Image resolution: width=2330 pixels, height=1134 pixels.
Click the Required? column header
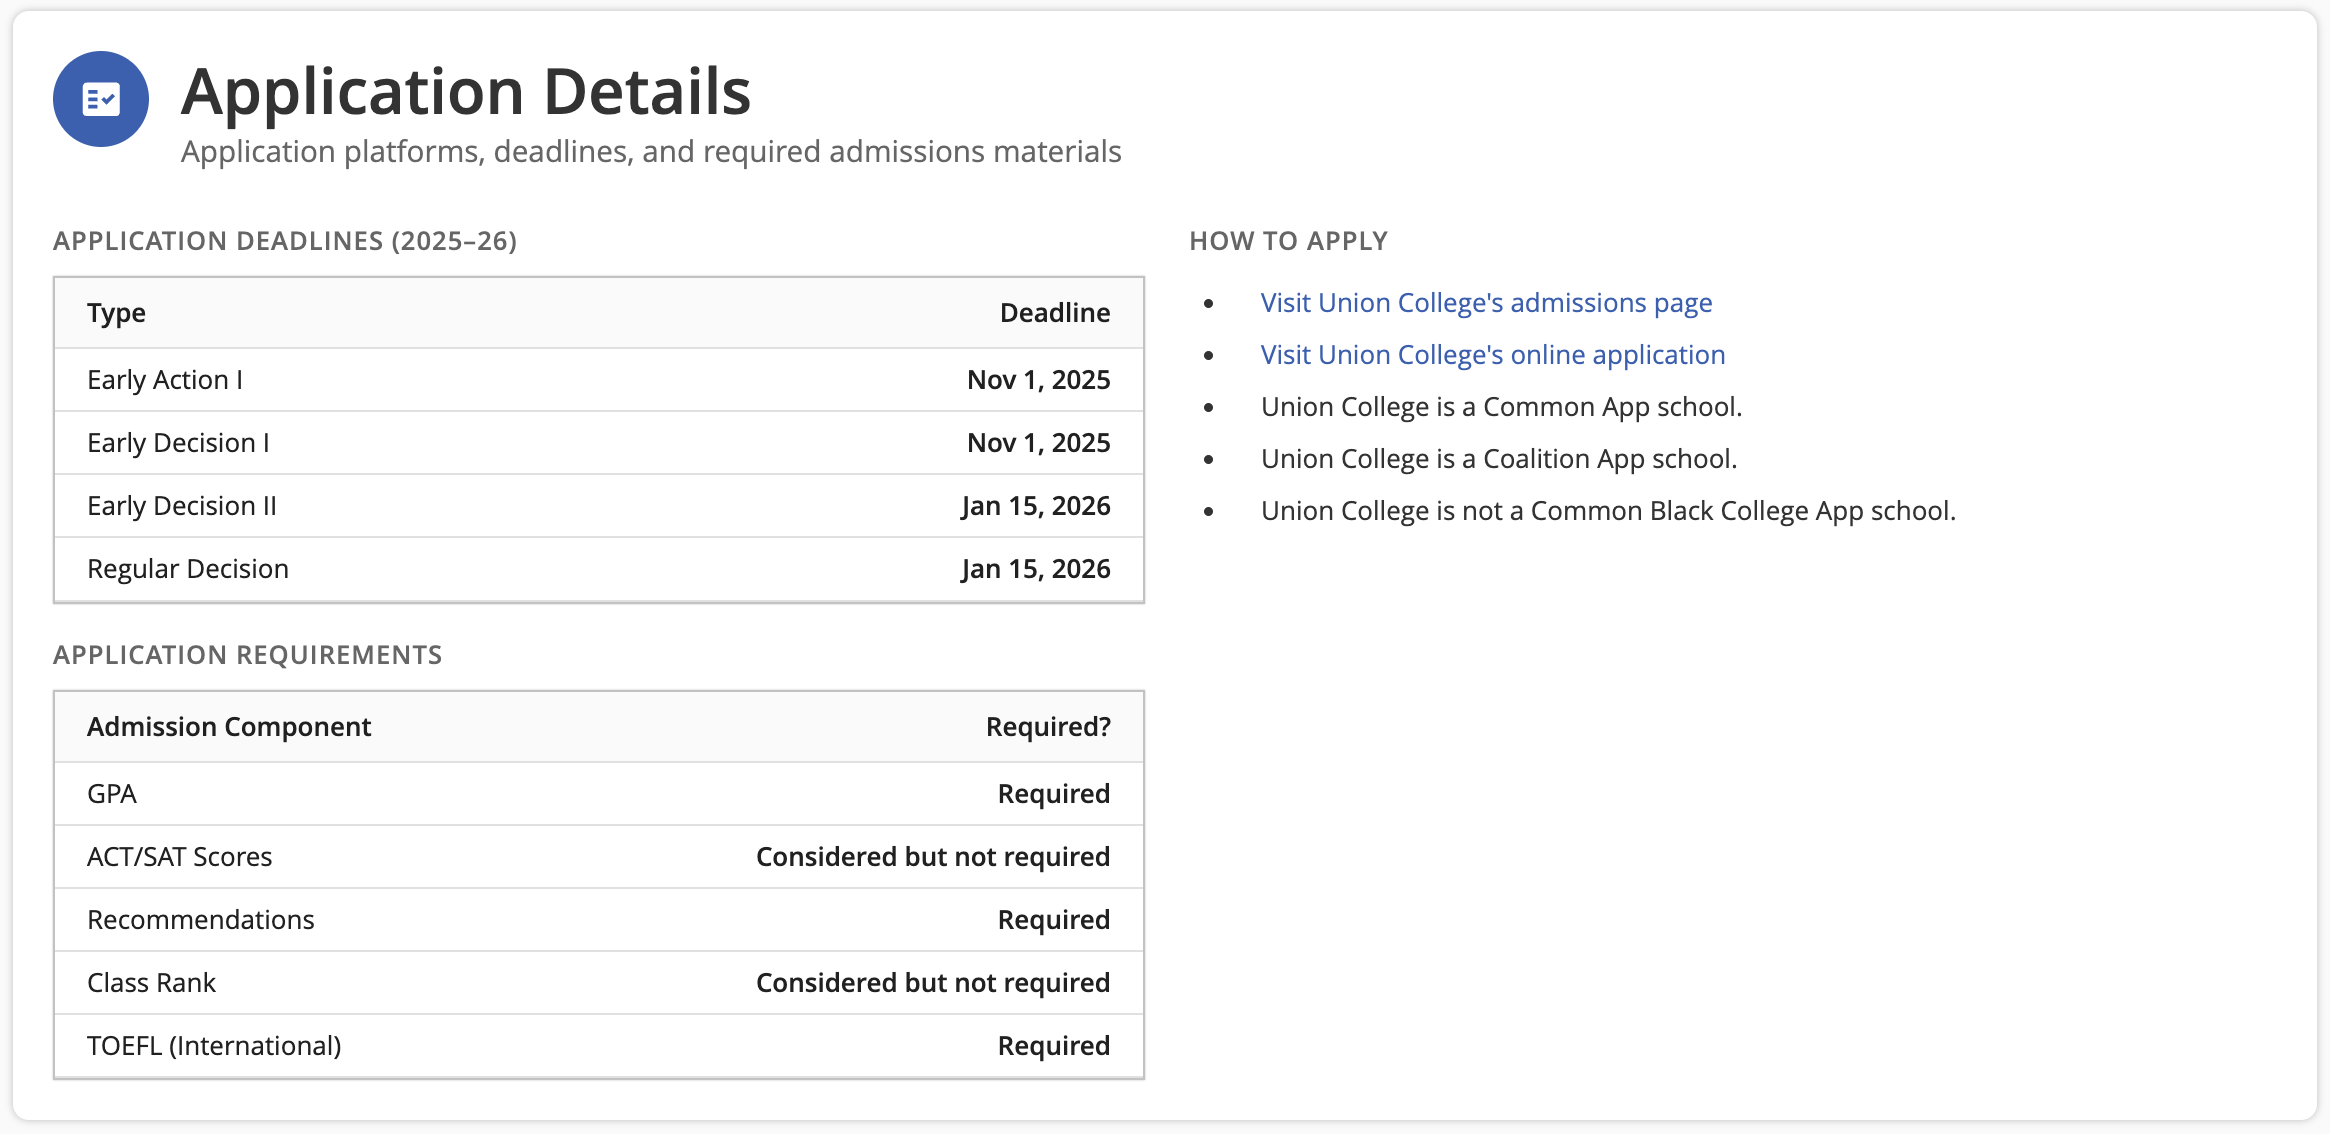[x=1048, y=727]
